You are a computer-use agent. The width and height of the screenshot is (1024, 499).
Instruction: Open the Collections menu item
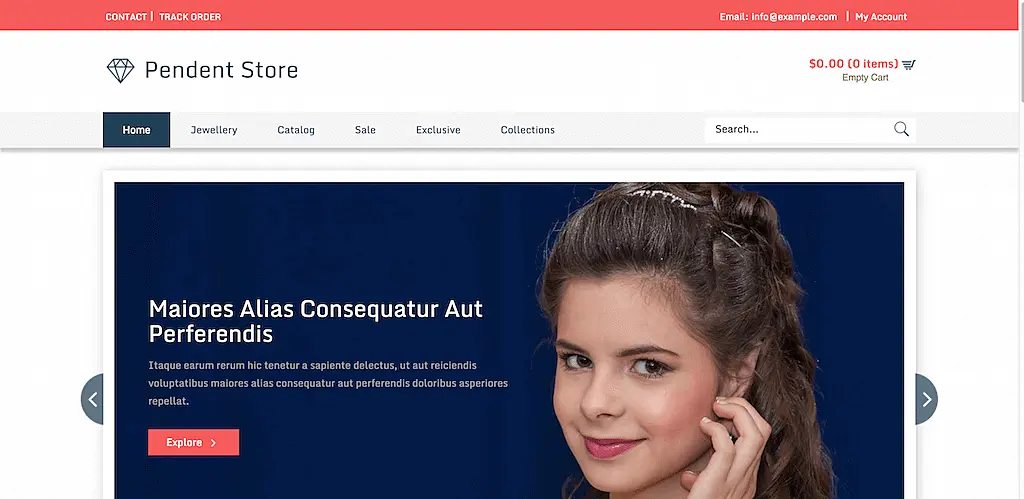coord(528,130)
